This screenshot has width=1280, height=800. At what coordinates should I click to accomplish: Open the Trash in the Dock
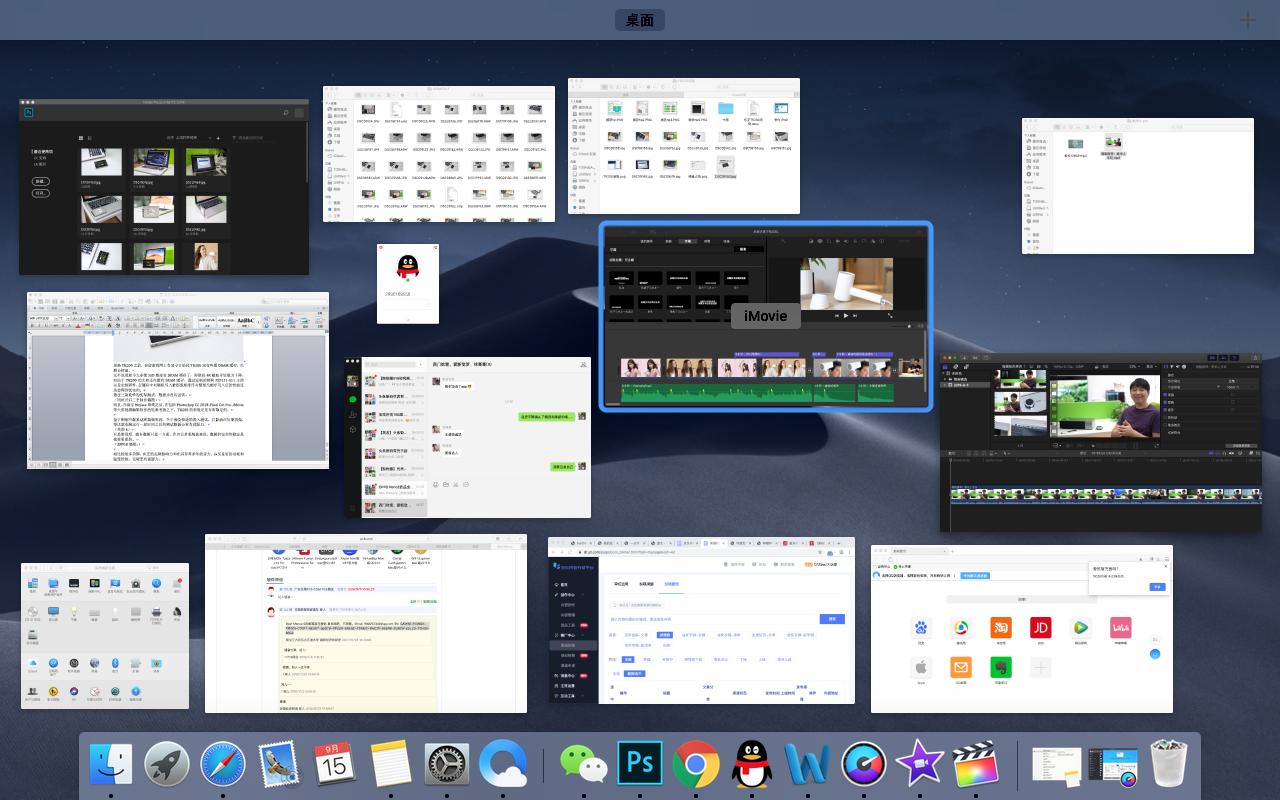pyautogui.click(x=1168, y=766)
